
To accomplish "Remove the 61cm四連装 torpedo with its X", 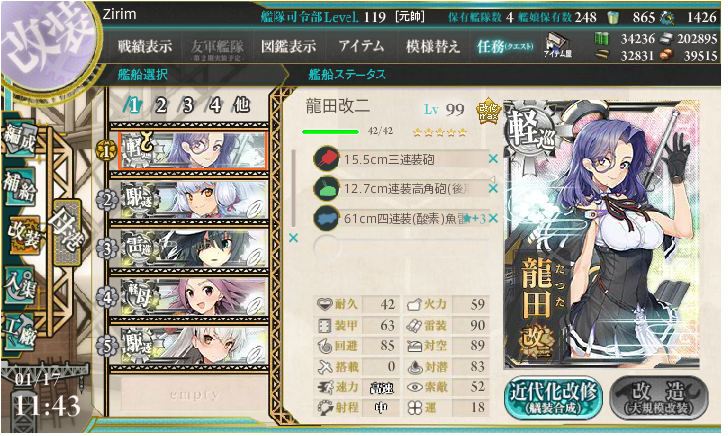I will pyautogui.click(x=493, y=218).
